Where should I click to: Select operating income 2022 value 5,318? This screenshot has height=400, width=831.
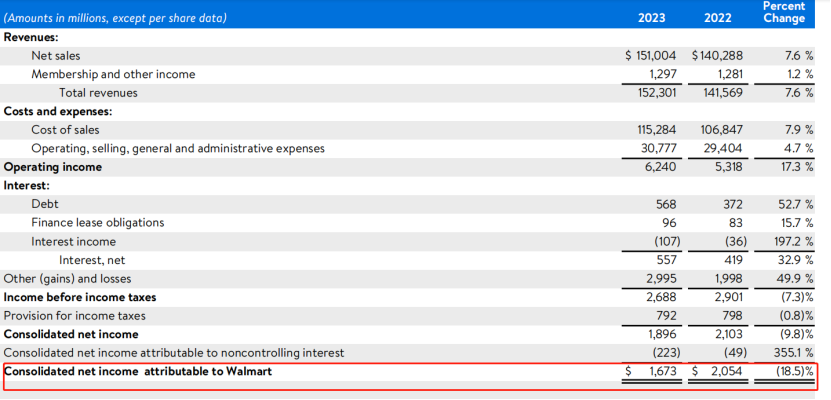pyautogui.click(x=728, y=167)
